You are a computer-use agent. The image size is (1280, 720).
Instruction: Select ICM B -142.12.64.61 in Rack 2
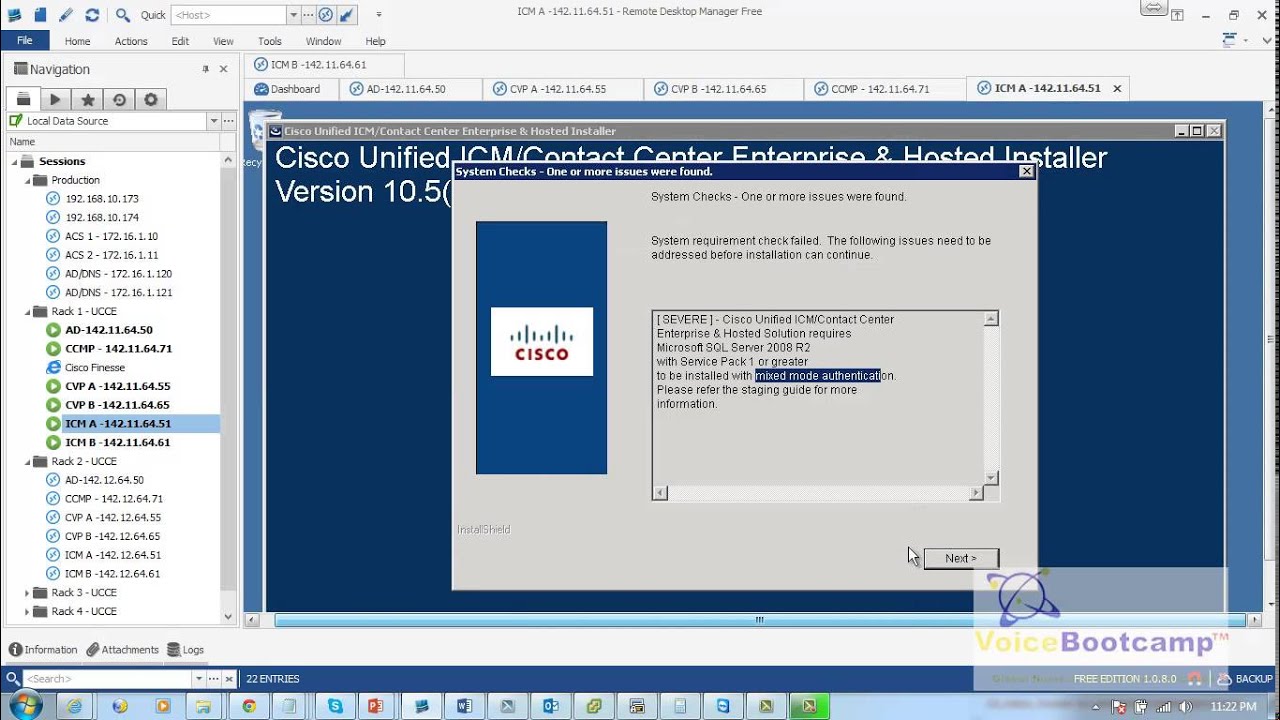pos(112,573)
